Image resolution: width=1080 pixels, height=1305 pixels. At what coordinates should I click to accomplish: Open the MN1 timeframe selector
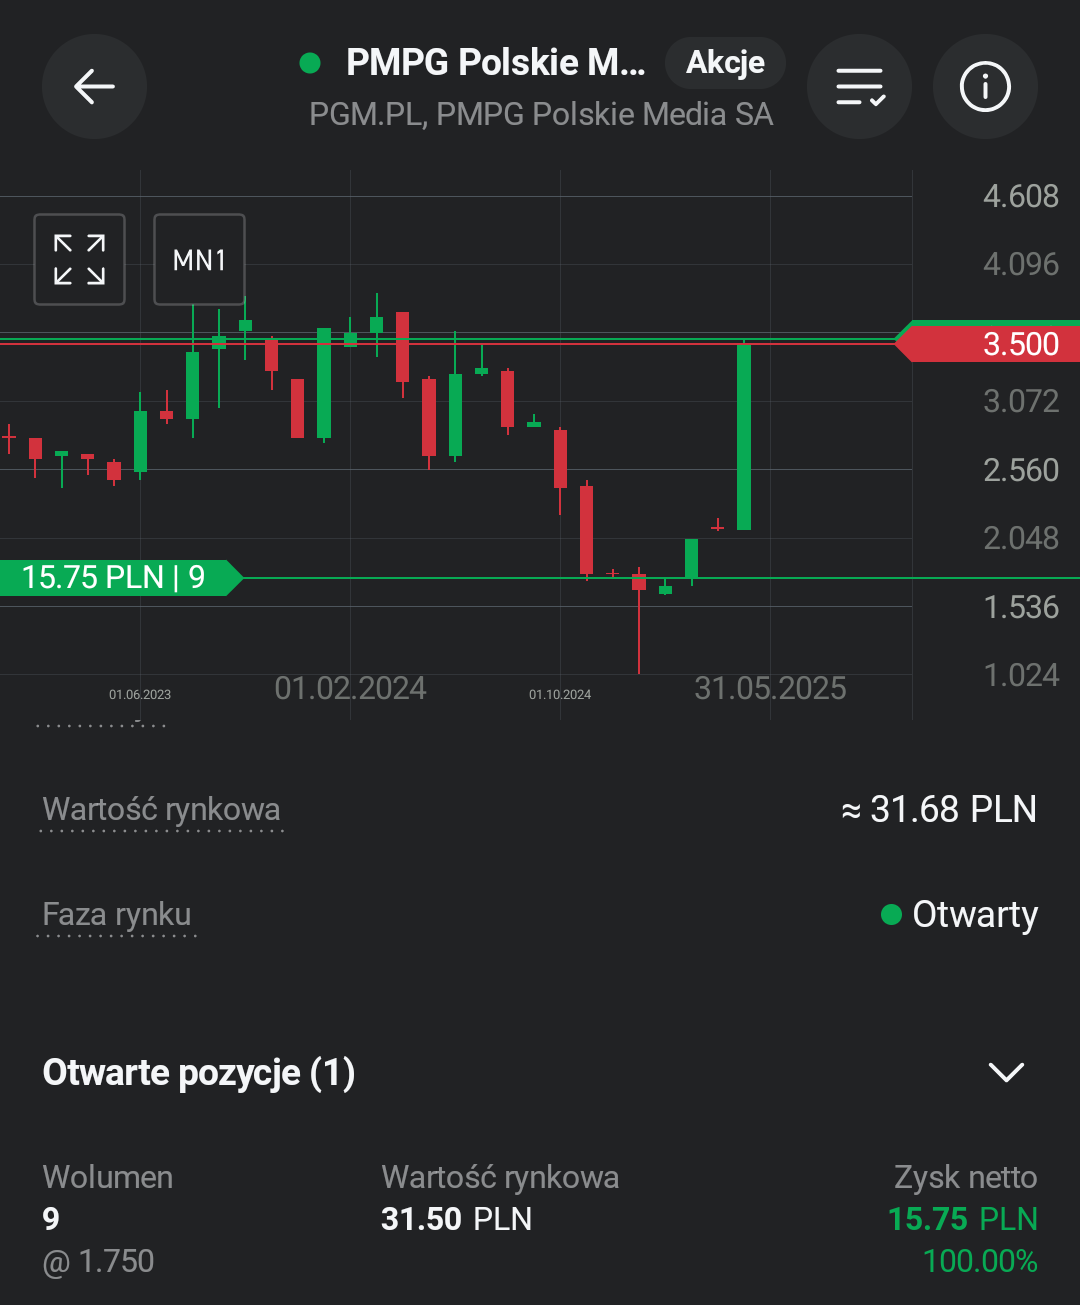[199, 260]
